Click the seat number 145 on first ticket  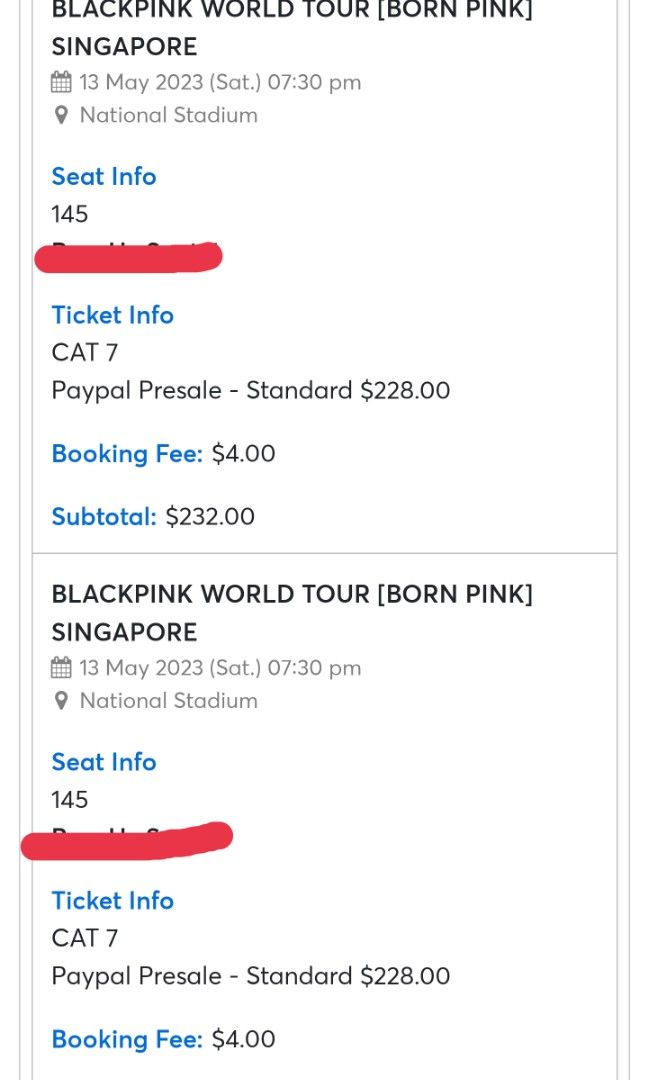(x=67, y=214)
